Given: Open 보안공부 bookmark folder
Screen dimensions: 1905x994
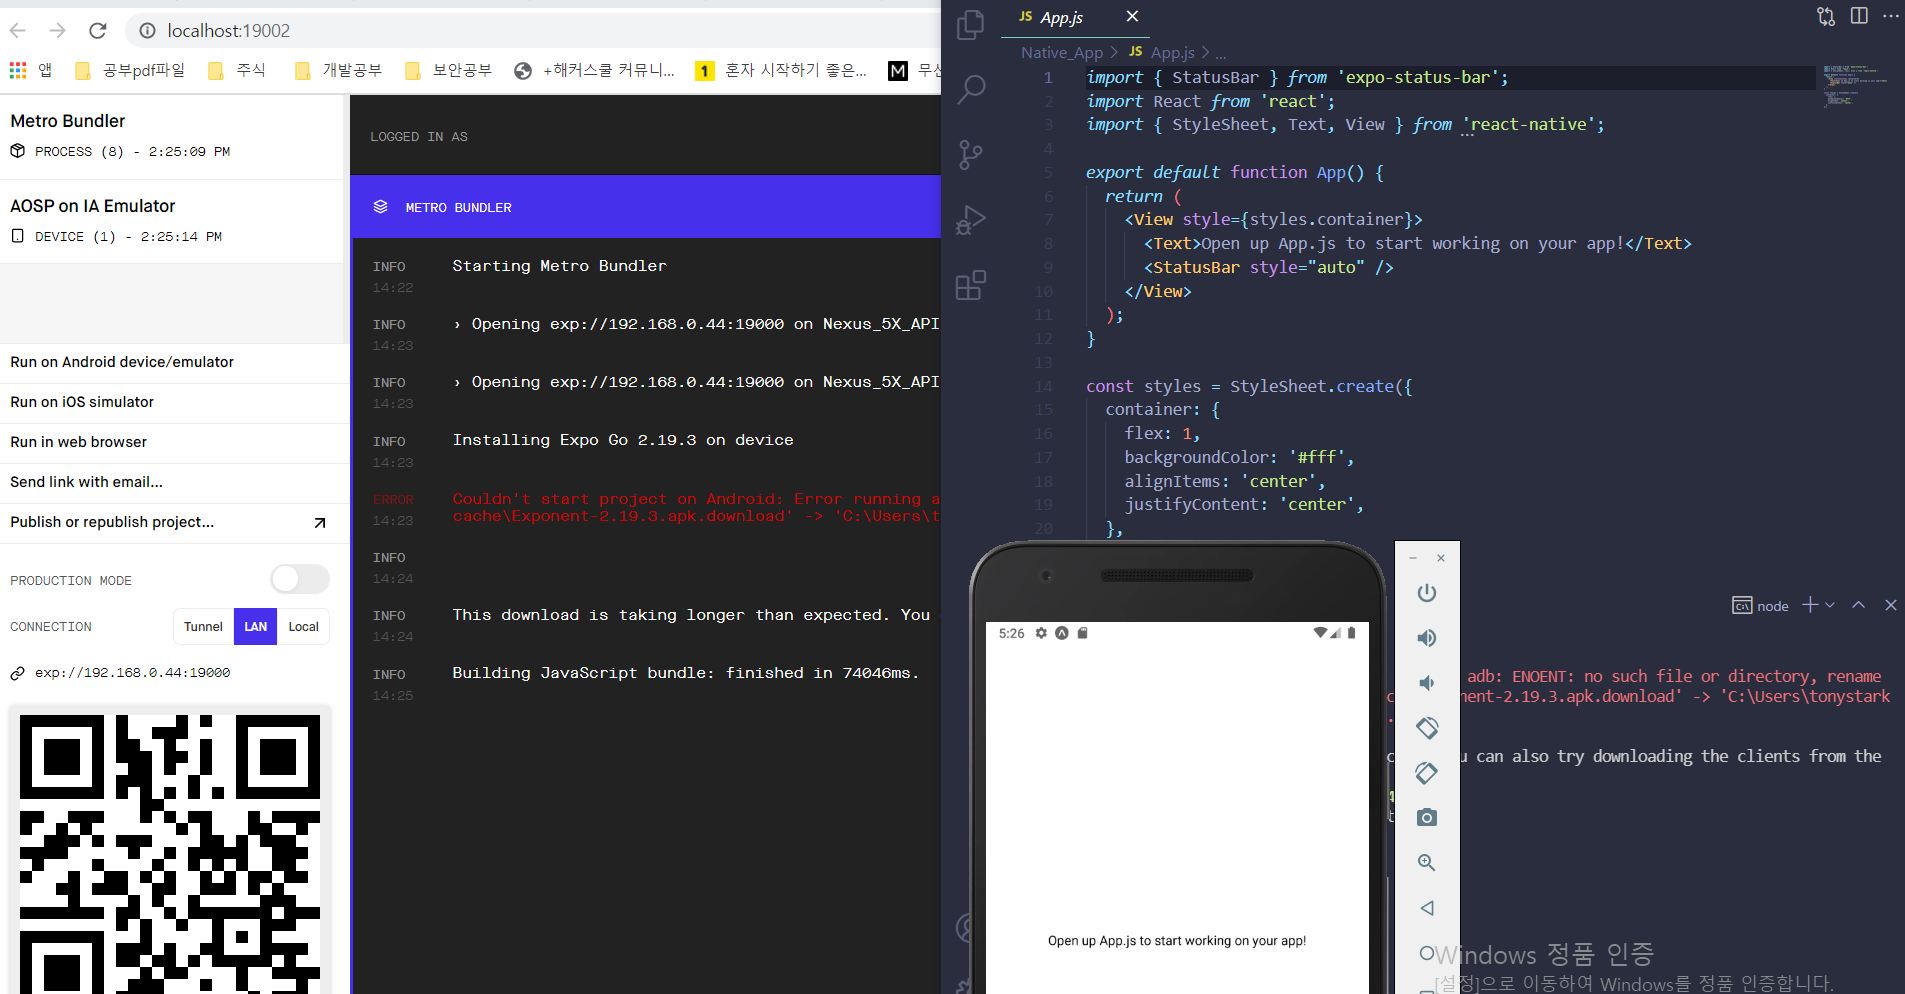Looking at the screenshot, I should [x=449, y=70].
